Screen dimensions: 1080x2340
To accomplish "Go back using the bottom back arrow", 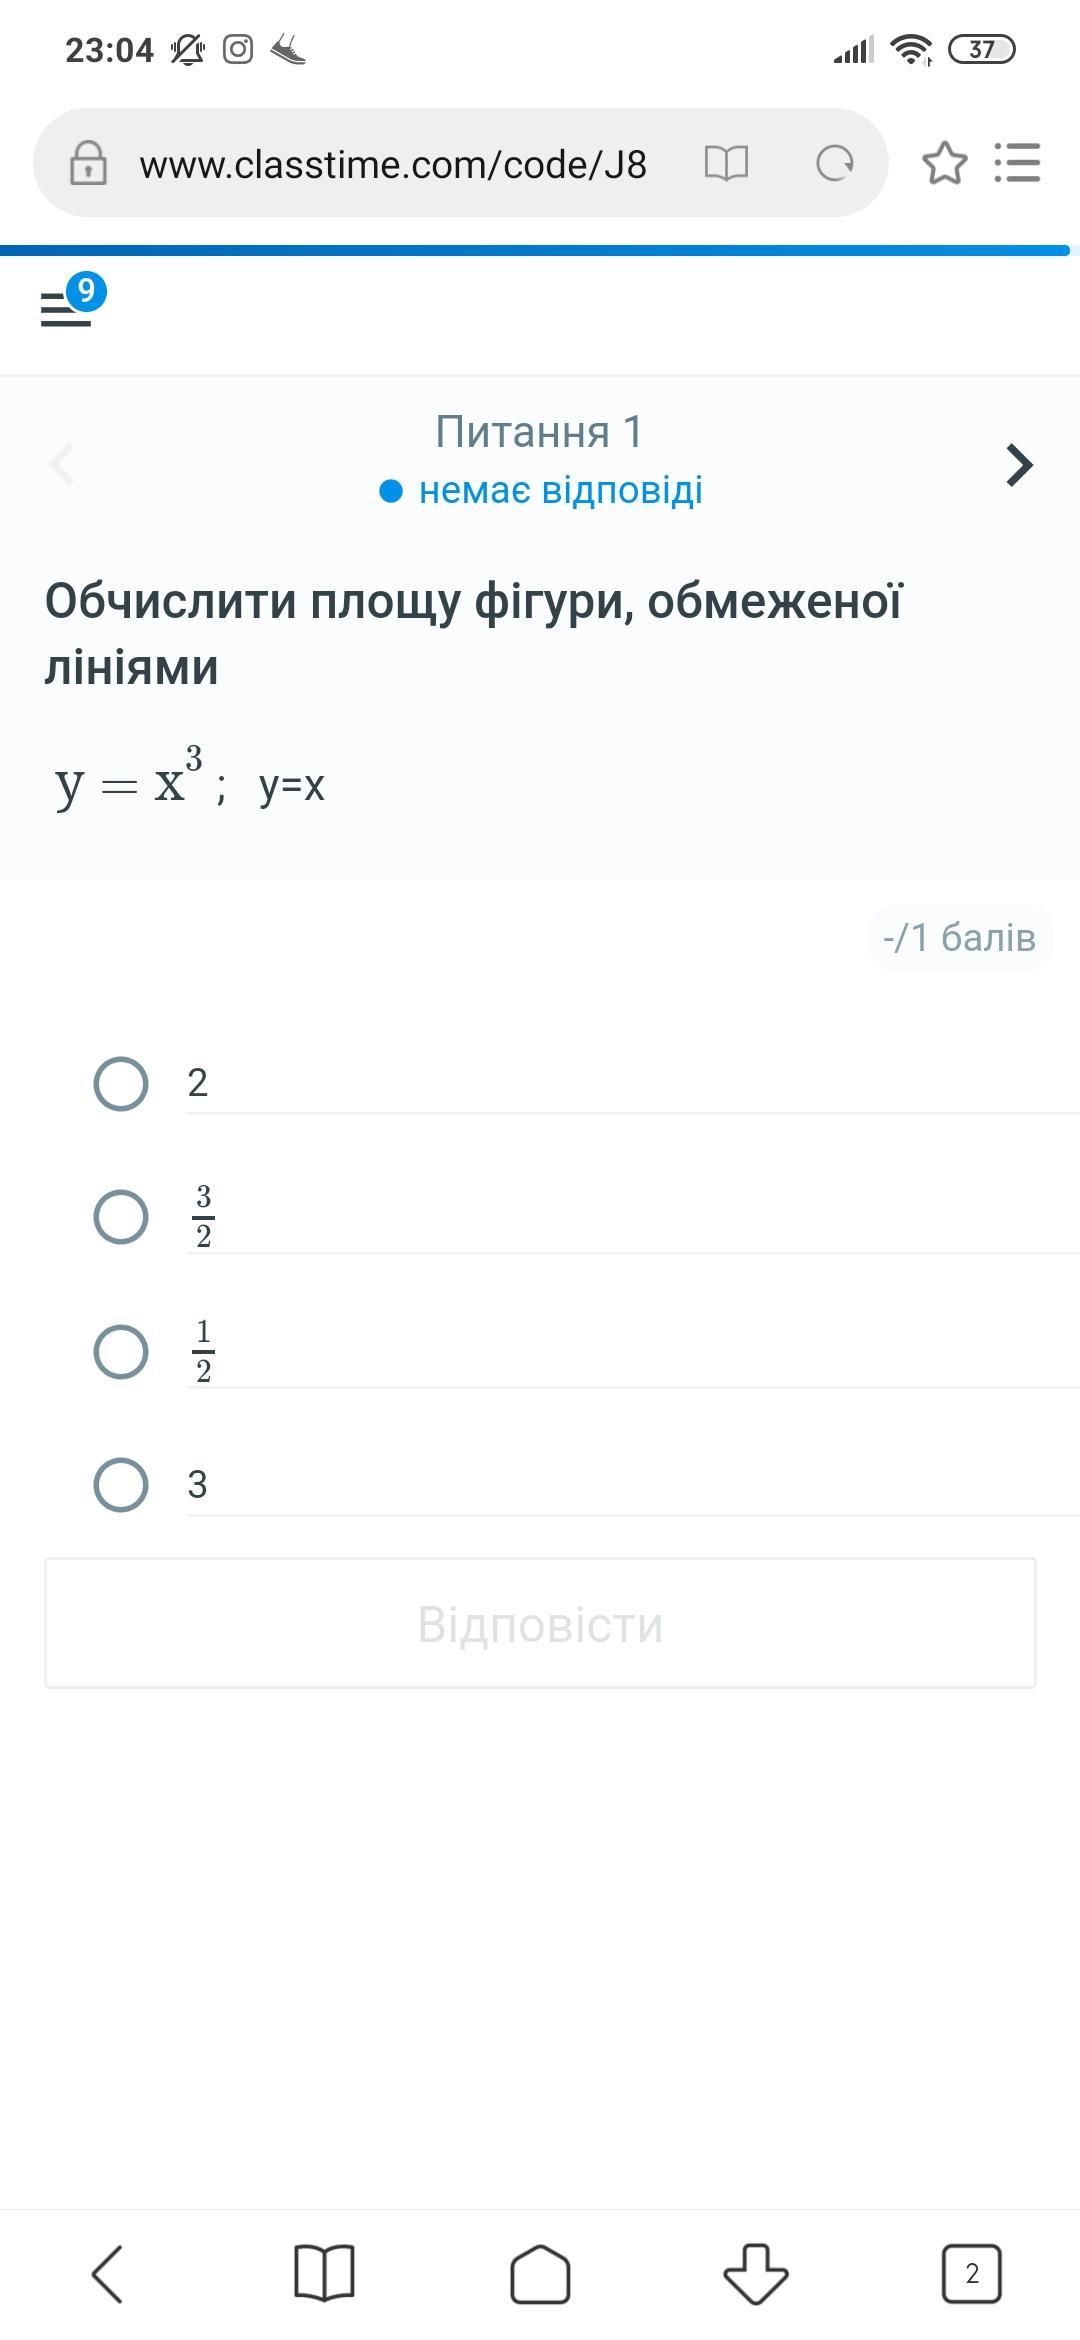I will pyautogui.click(x=108, y=2273).
